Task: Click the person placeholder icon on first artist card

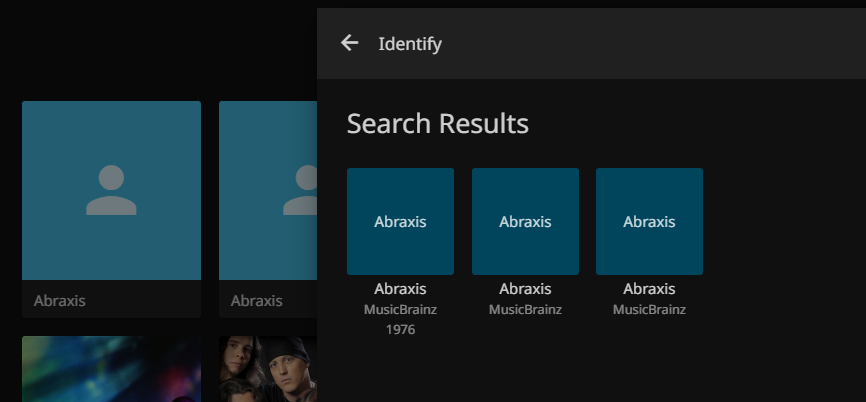Action: (111, 191)
